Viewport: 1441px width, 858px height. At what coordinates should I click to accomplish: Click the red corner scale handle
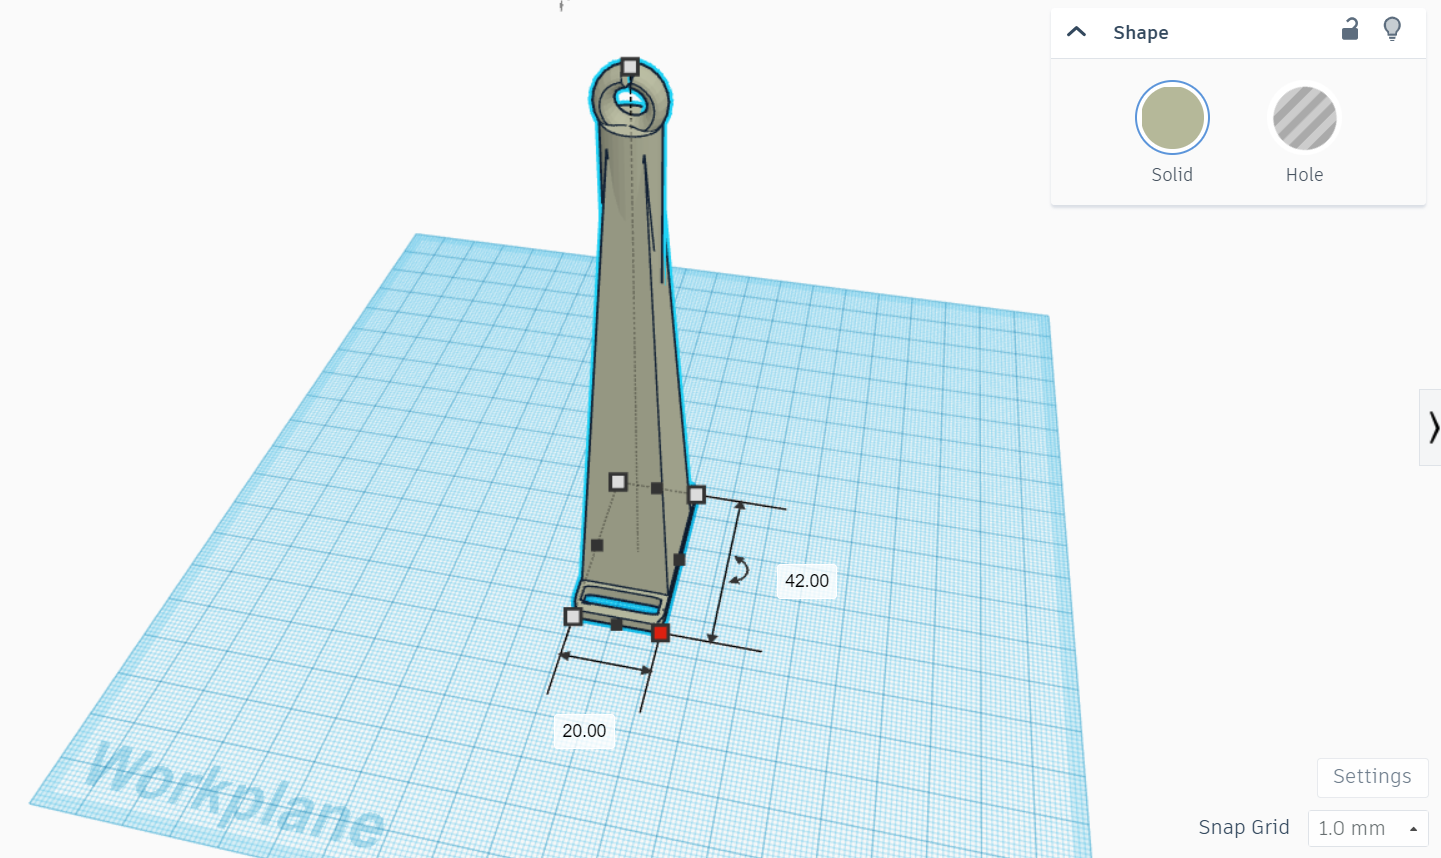660,633
